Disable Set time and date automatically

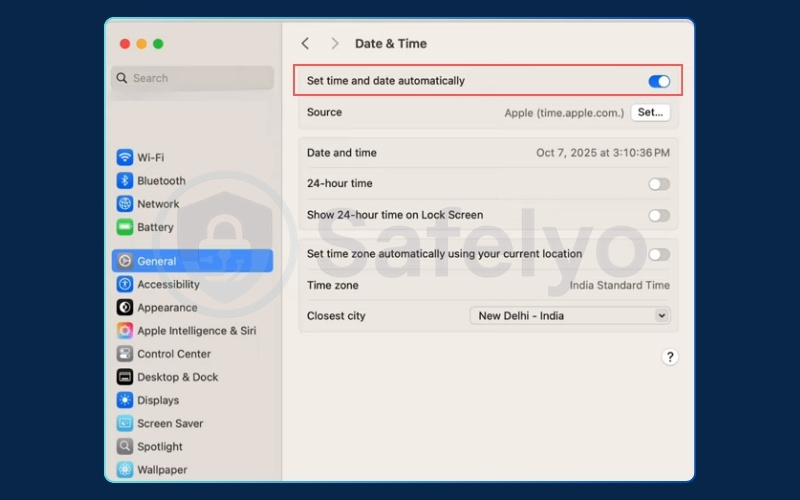pos(659,81)
